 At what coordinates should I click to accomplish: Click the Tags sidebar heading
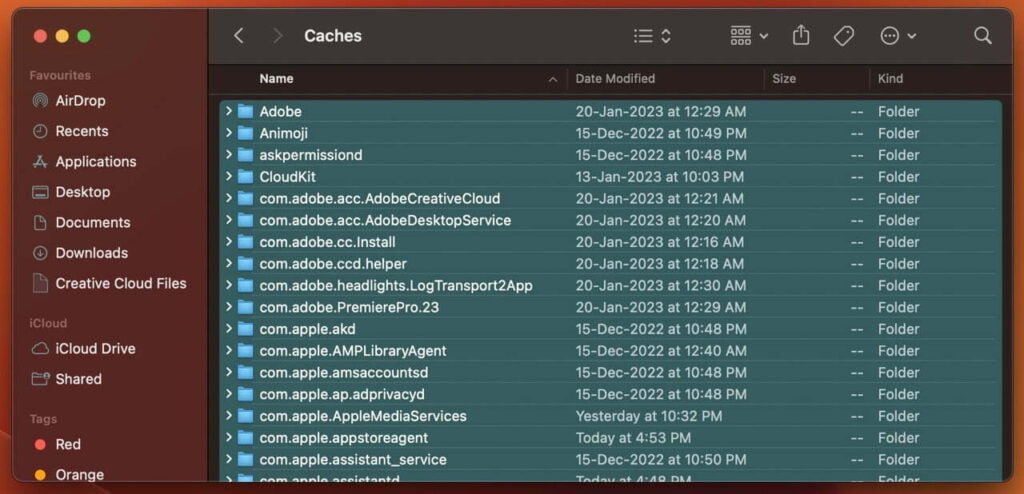pos(43,419)
